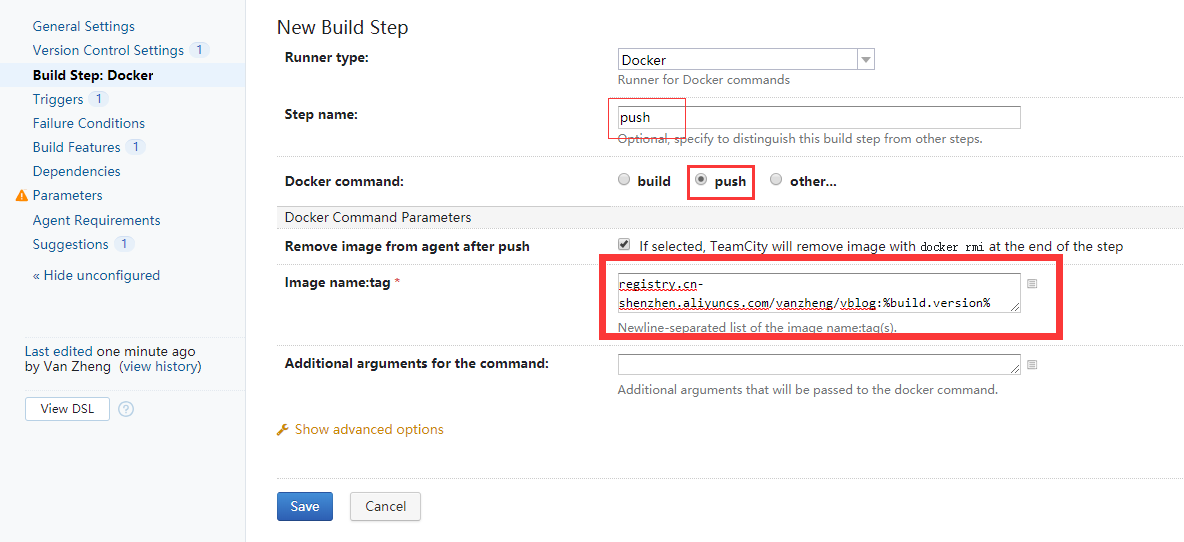Click the Cancel button

(x=385, y=507)
